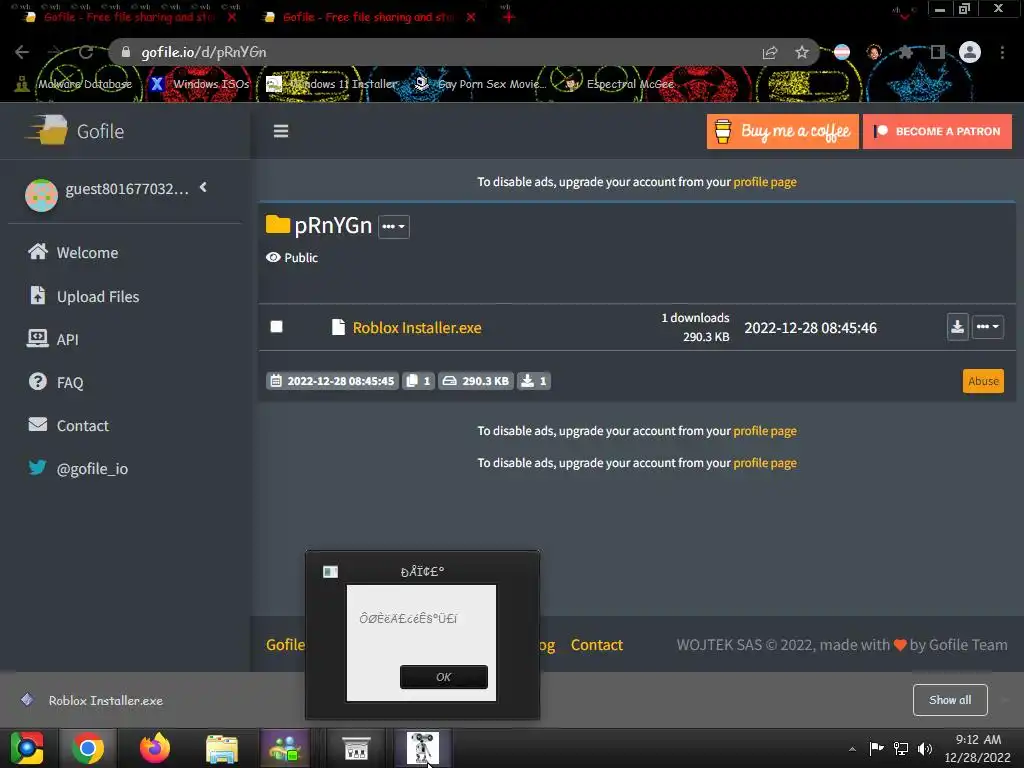Viewport: 1024px width, 768px height.
Task: Click the footer Contact link
Action: [x=596, y=645]
